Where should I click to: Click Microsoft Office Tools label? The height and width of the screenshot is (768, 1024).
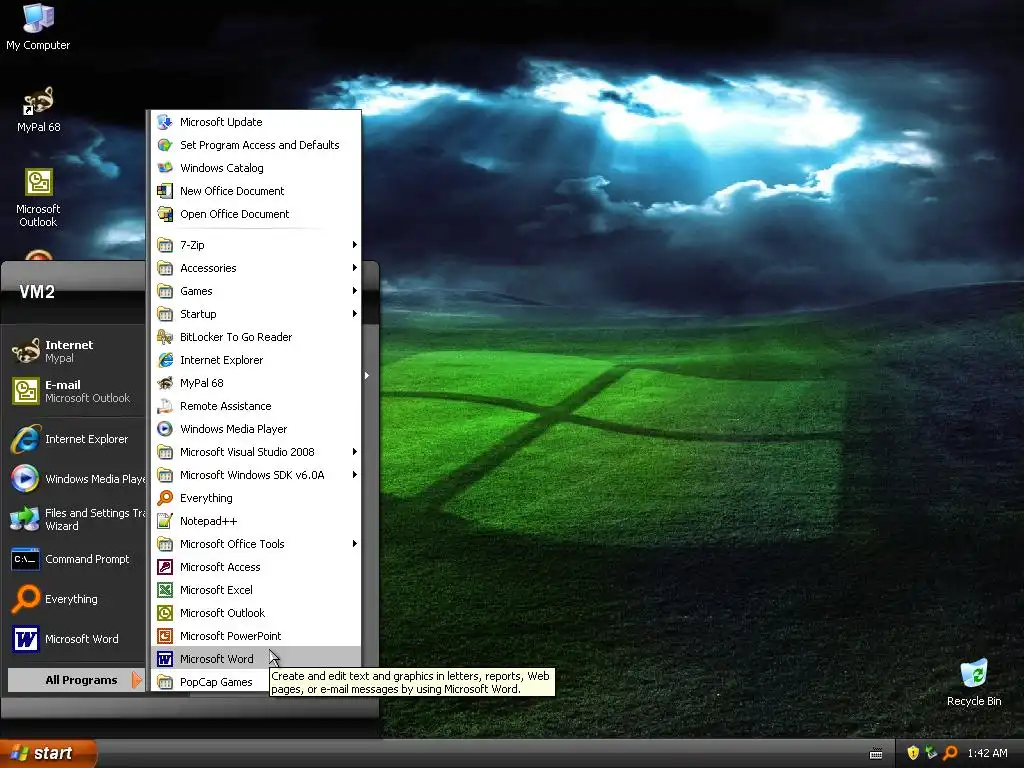point(232,543)
